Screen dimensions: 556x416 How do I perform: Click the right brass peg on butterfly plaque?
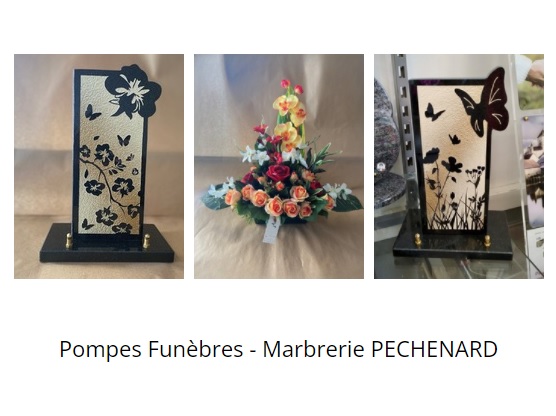[488, 241]
